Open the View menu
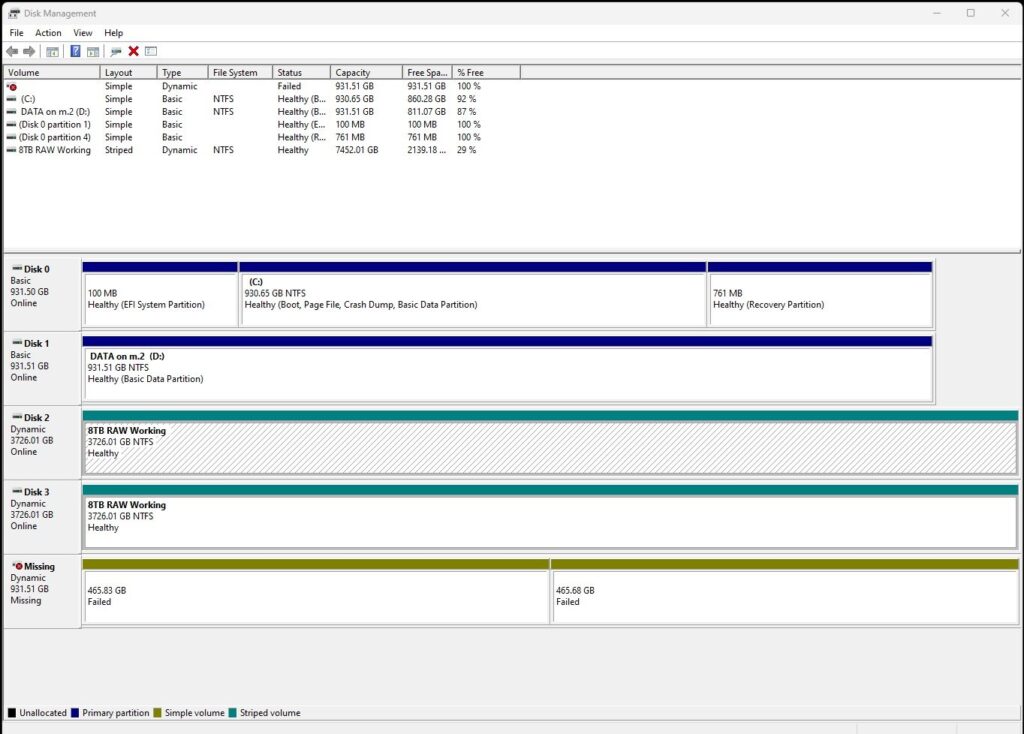This screenshot has height=734, width=1024. 82,32
